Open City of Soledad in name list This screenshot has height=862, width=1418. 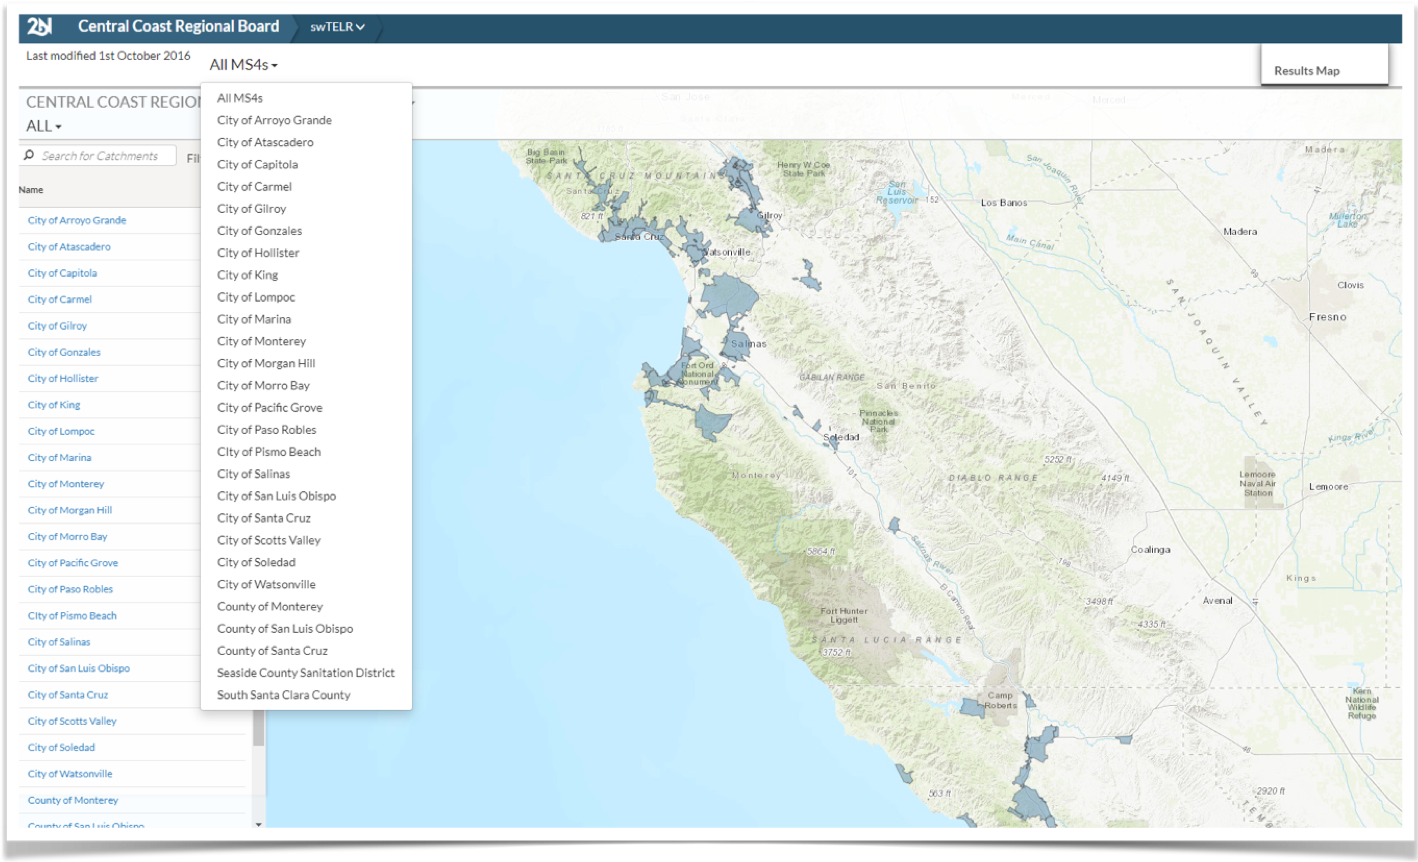click(61, 747)
